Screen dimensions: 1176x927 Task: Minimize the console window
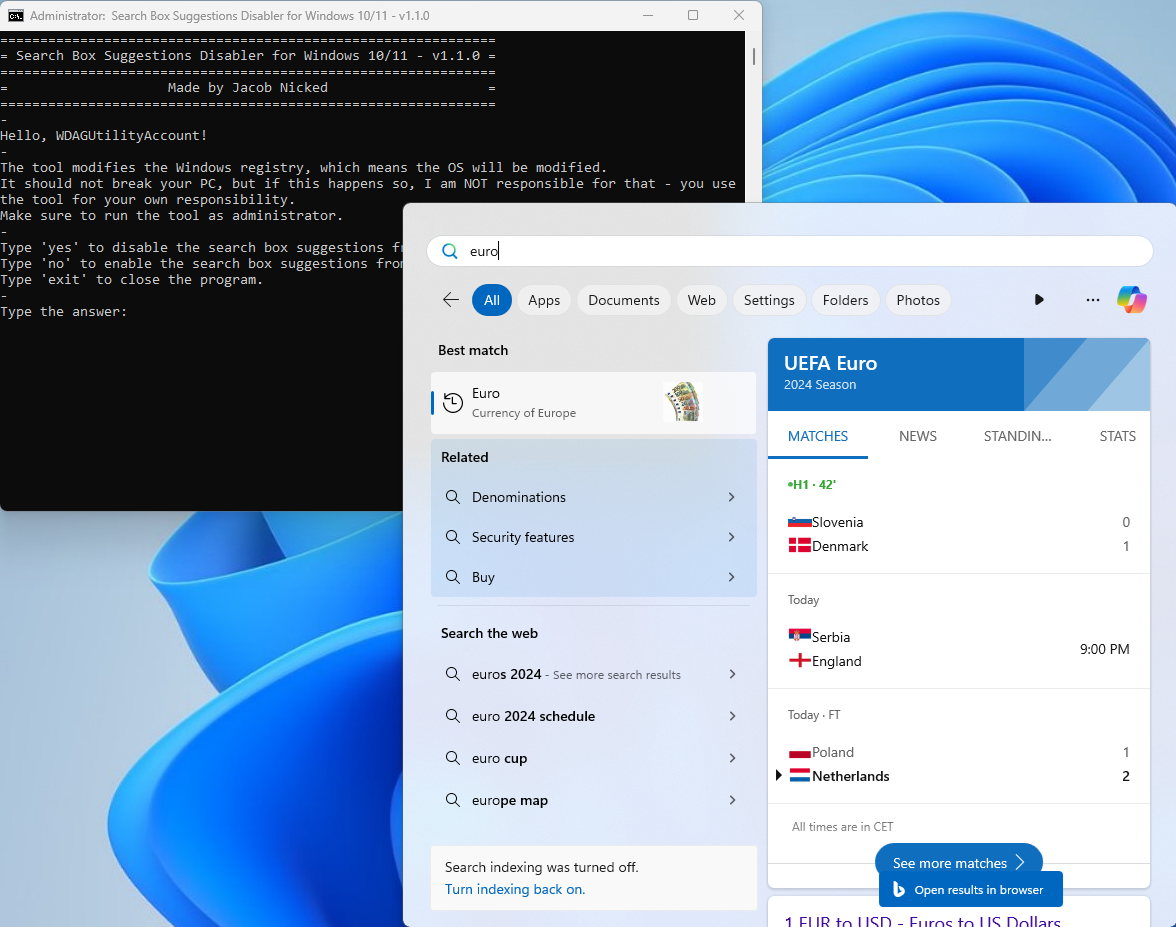point(648,15)
